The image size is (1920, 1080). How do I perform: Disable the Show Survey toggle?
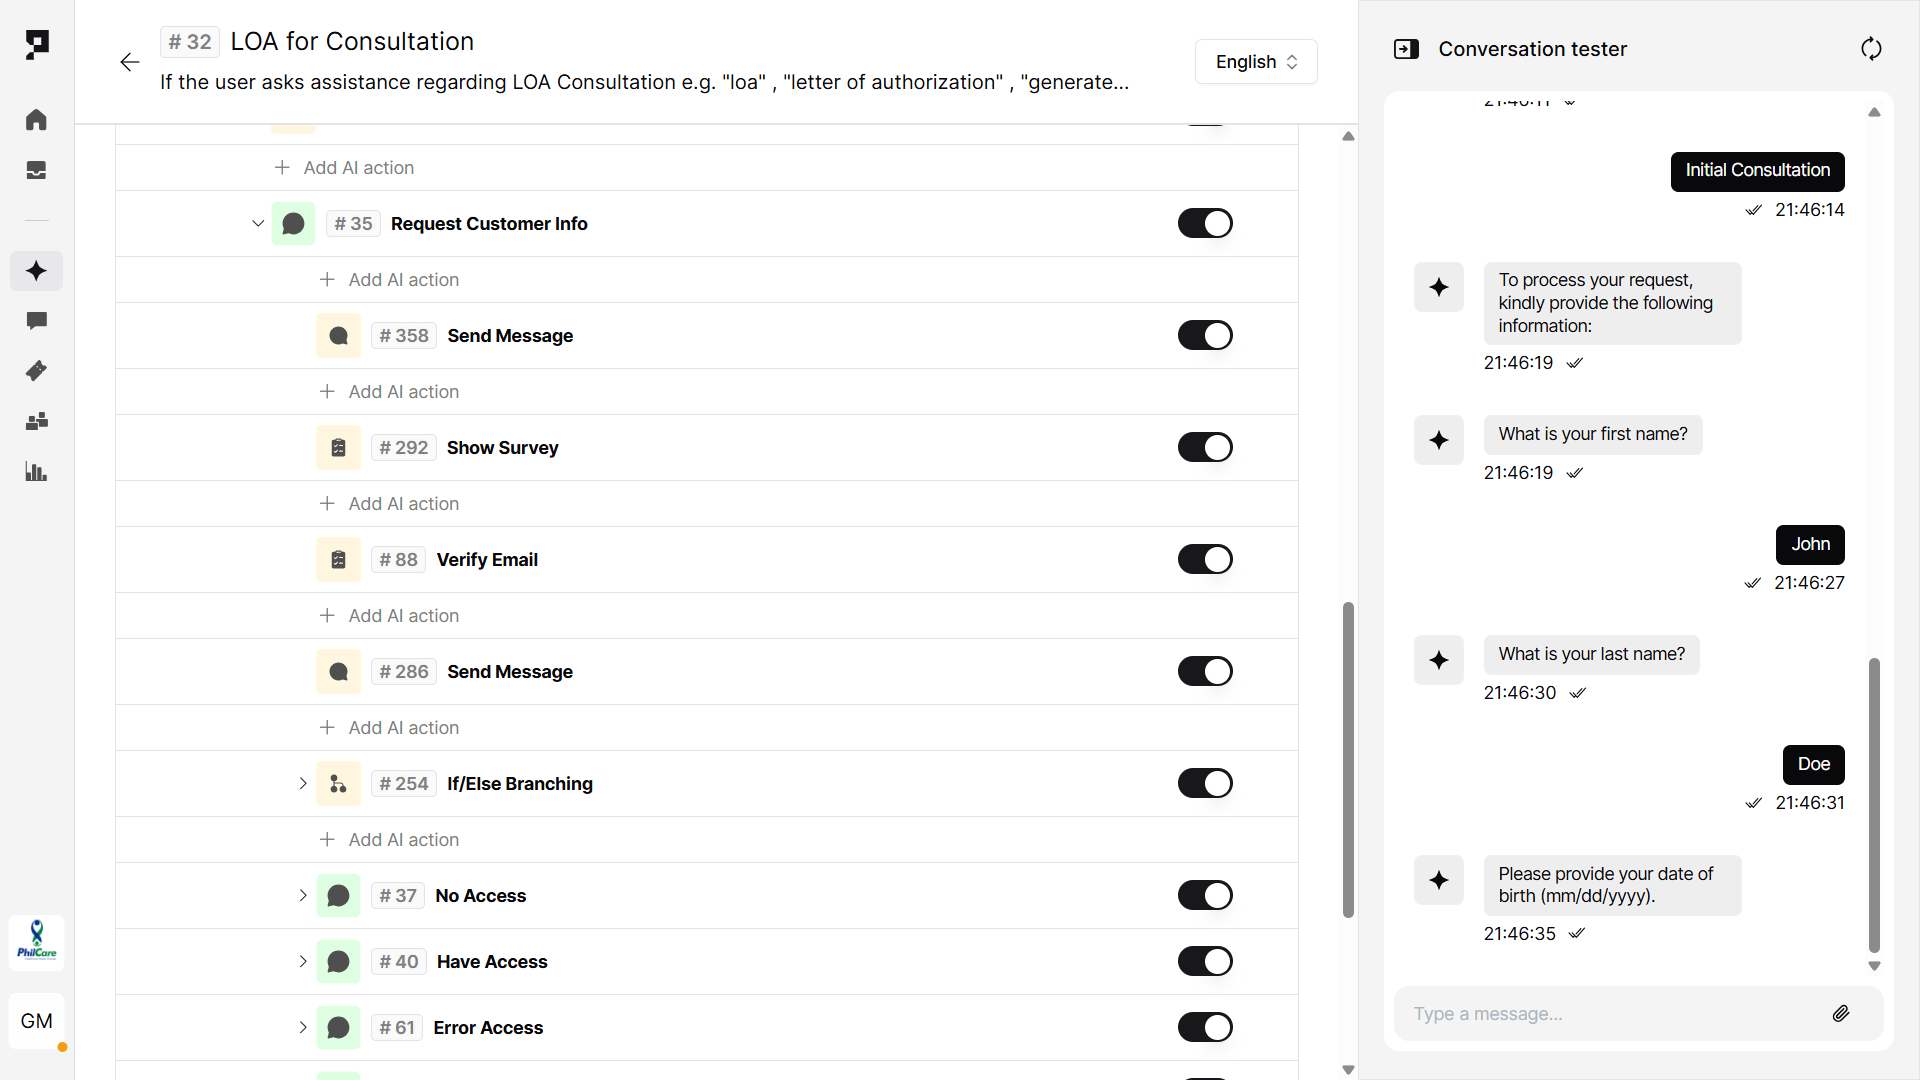(x=1205, y=448)
